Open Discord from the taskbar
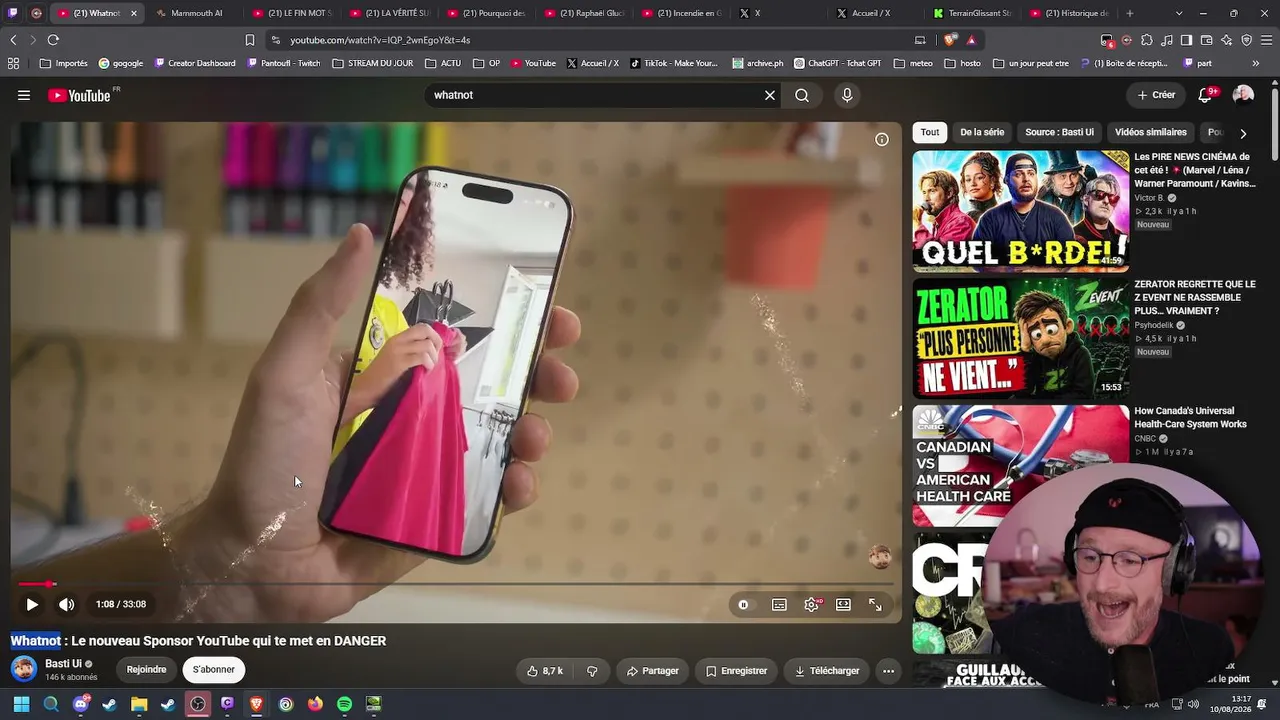 (81, 704)
